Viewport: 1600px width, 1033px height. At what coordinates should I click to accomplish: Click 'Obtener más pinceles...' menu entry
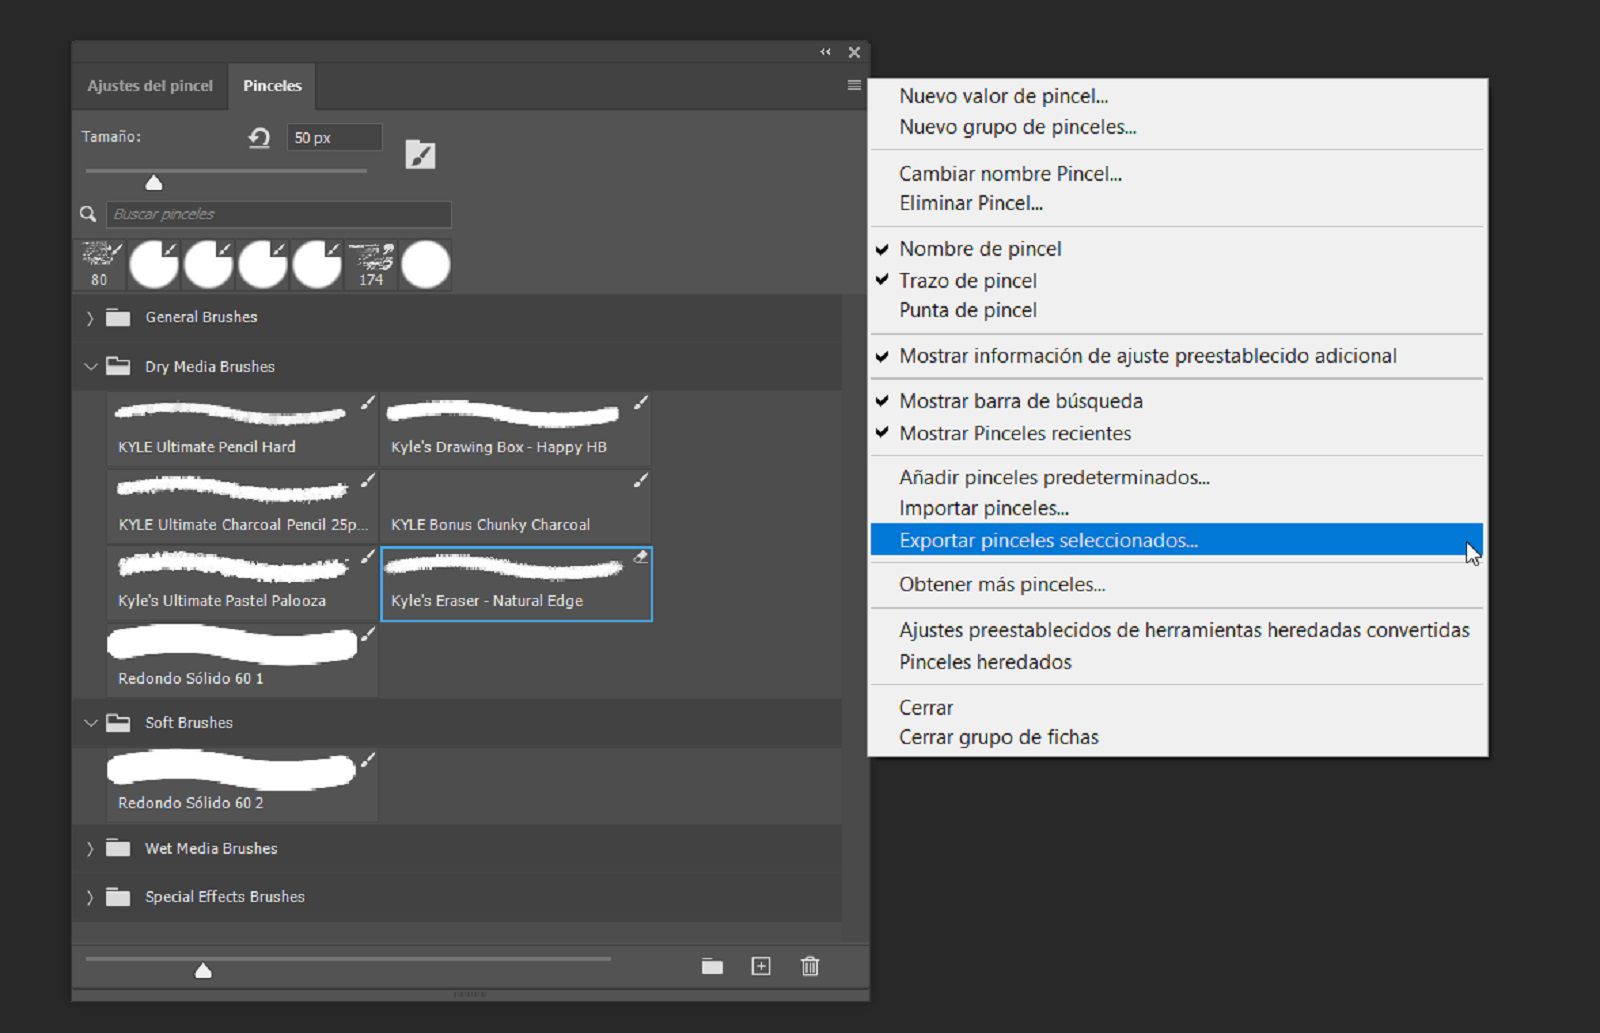pos(1002,584)
